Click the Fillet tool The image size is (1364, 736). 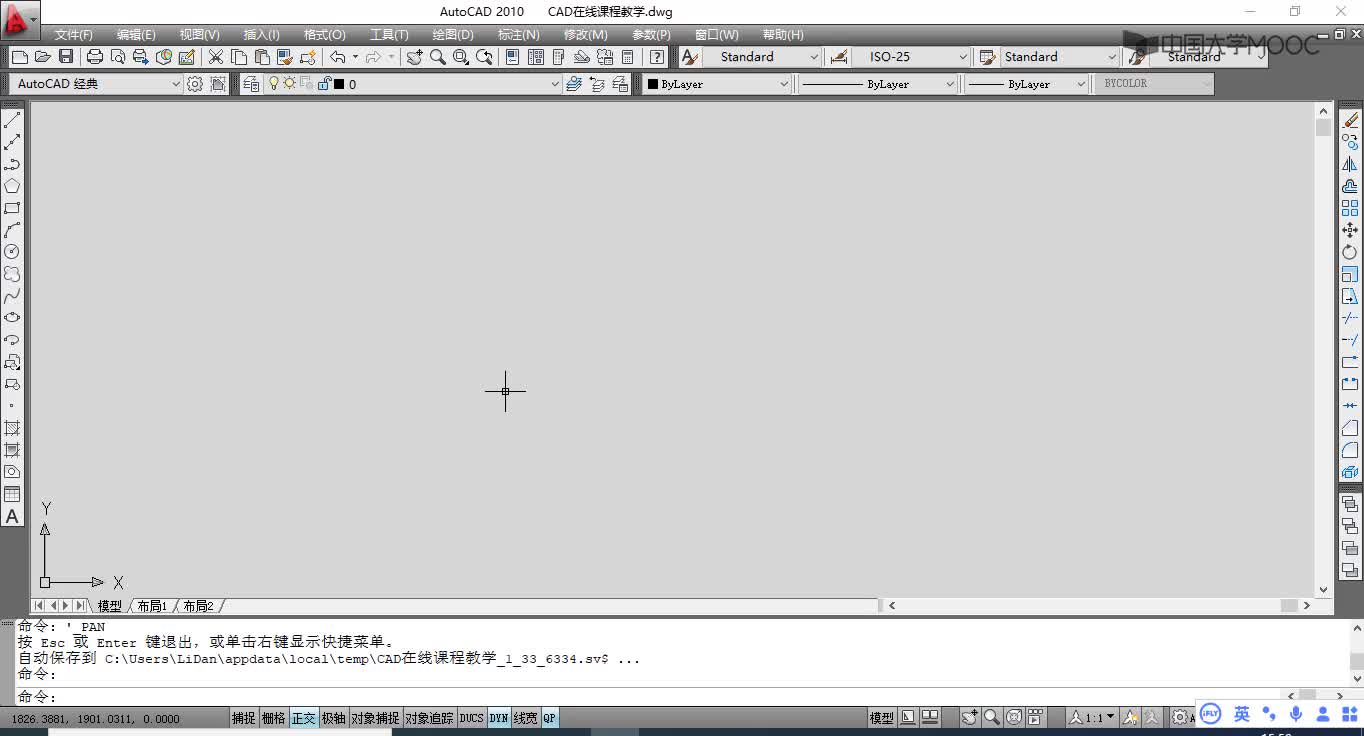coord(1350,450)
